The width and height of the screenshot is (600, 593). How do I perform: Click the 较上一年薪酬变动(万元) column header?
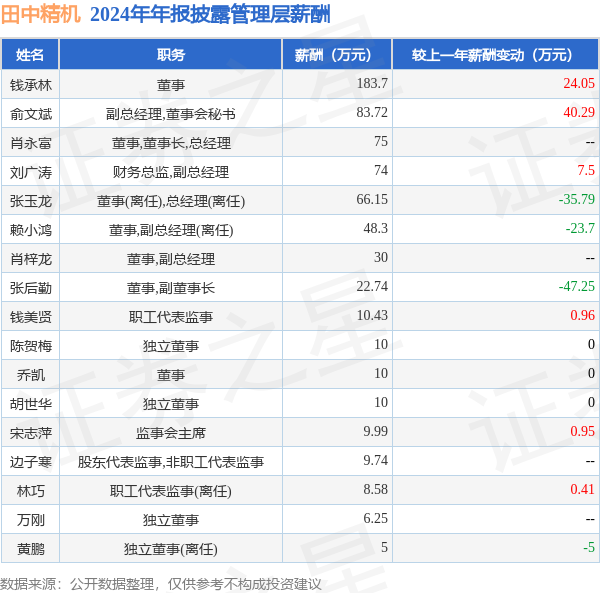pyautogui.click(x=496, y=55)
